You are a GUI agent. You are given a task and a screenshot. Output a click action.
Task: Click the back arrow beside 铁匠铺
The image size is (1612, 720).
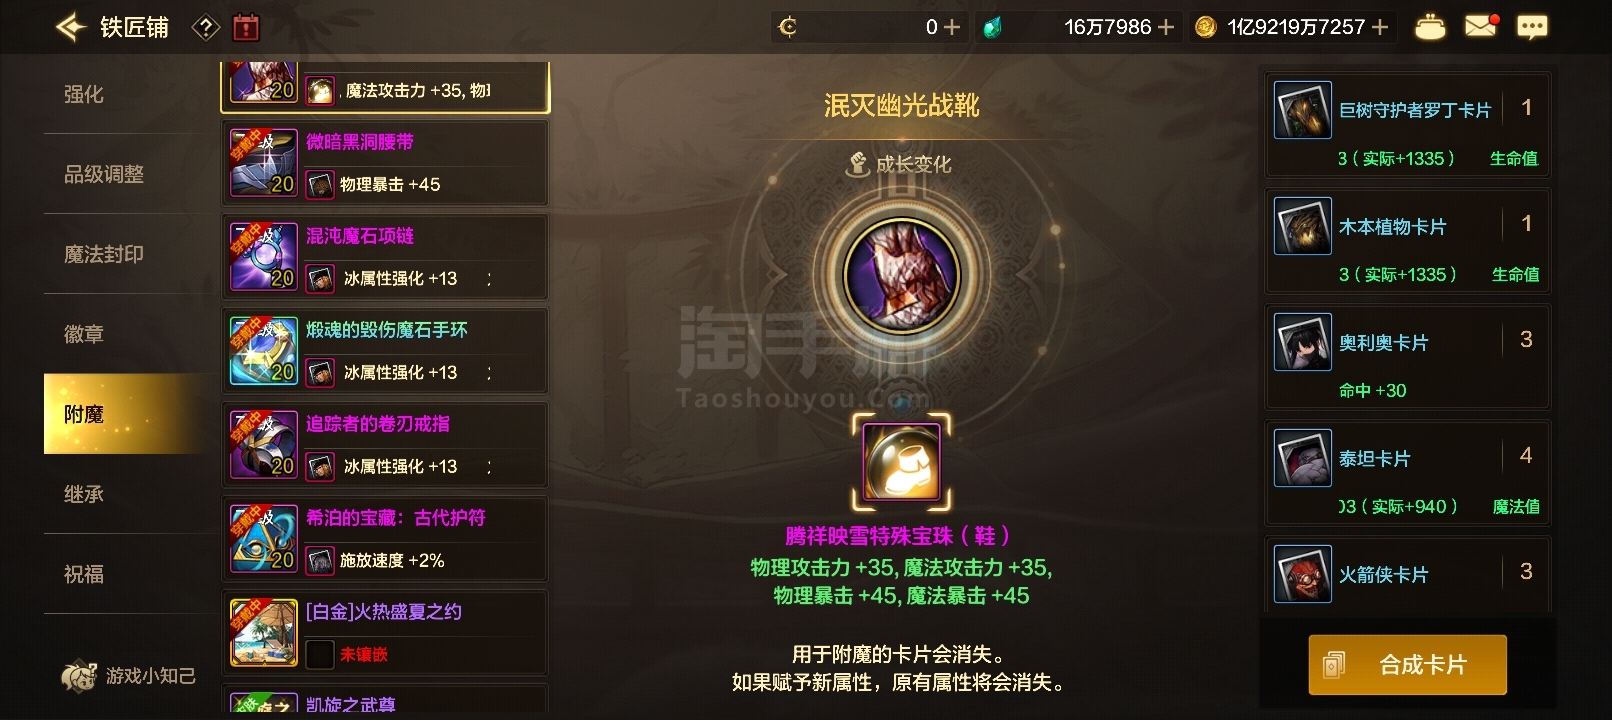click(70, 27)
